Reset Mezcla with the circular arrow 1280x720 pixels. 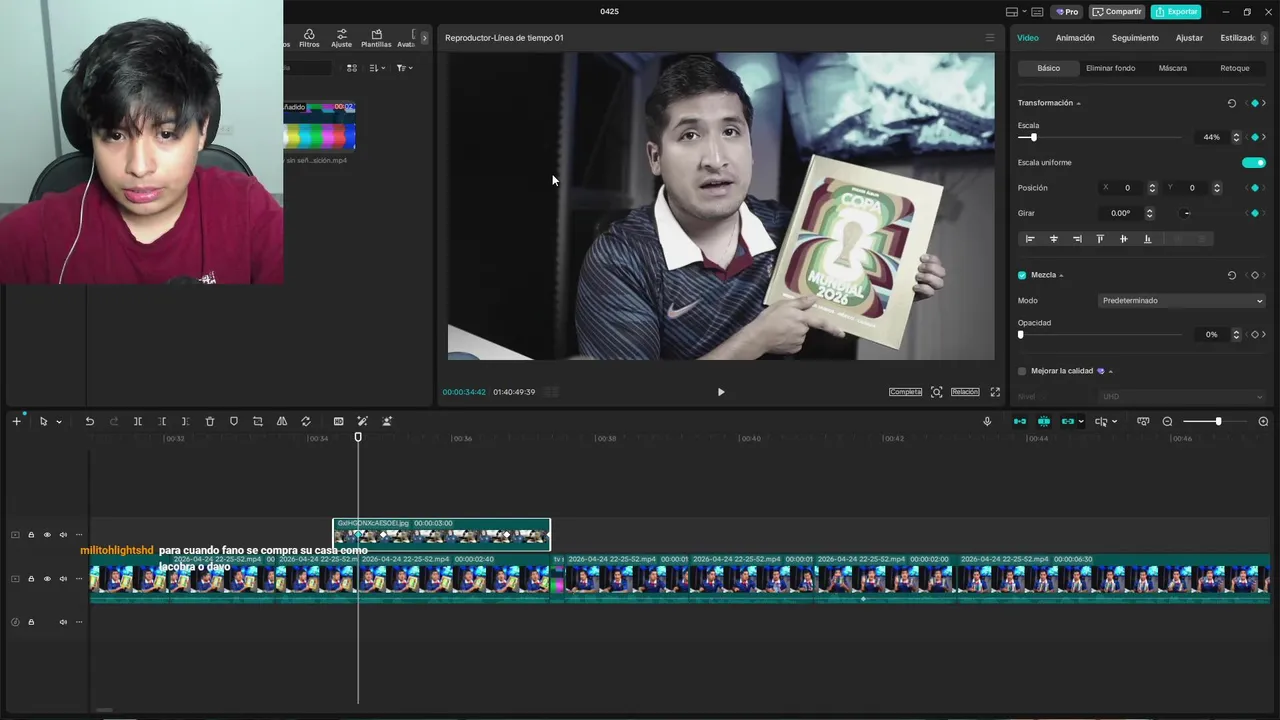1232,275
